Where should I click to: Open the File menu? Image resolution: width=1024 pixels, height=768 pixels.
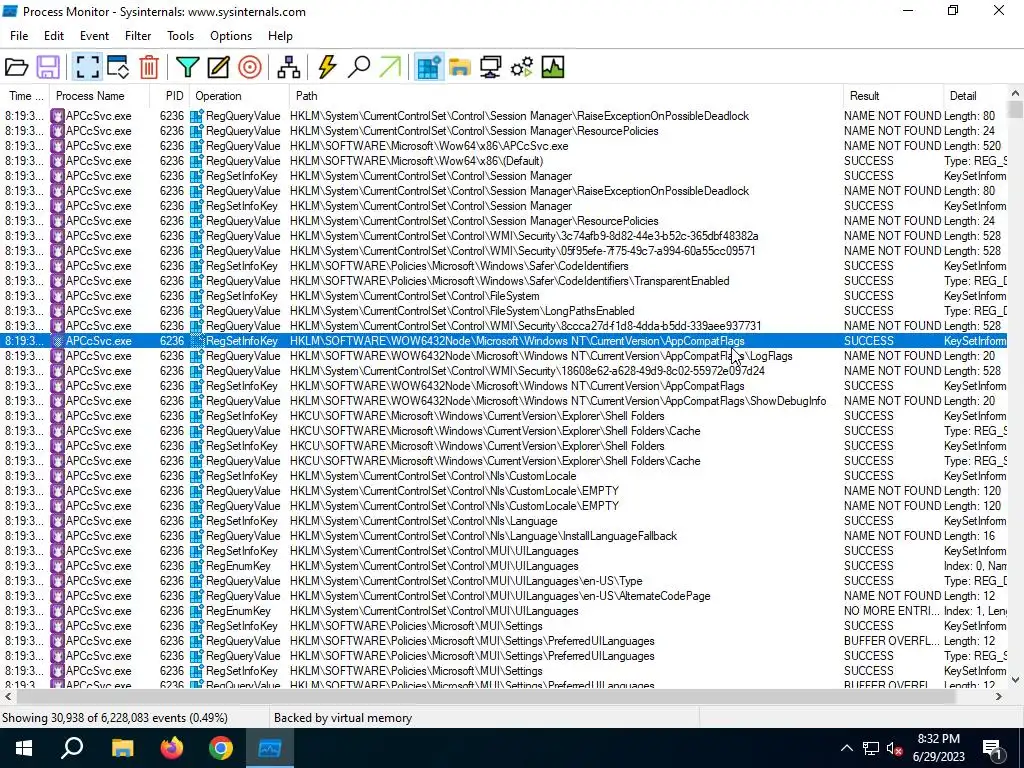pos(19,36)
